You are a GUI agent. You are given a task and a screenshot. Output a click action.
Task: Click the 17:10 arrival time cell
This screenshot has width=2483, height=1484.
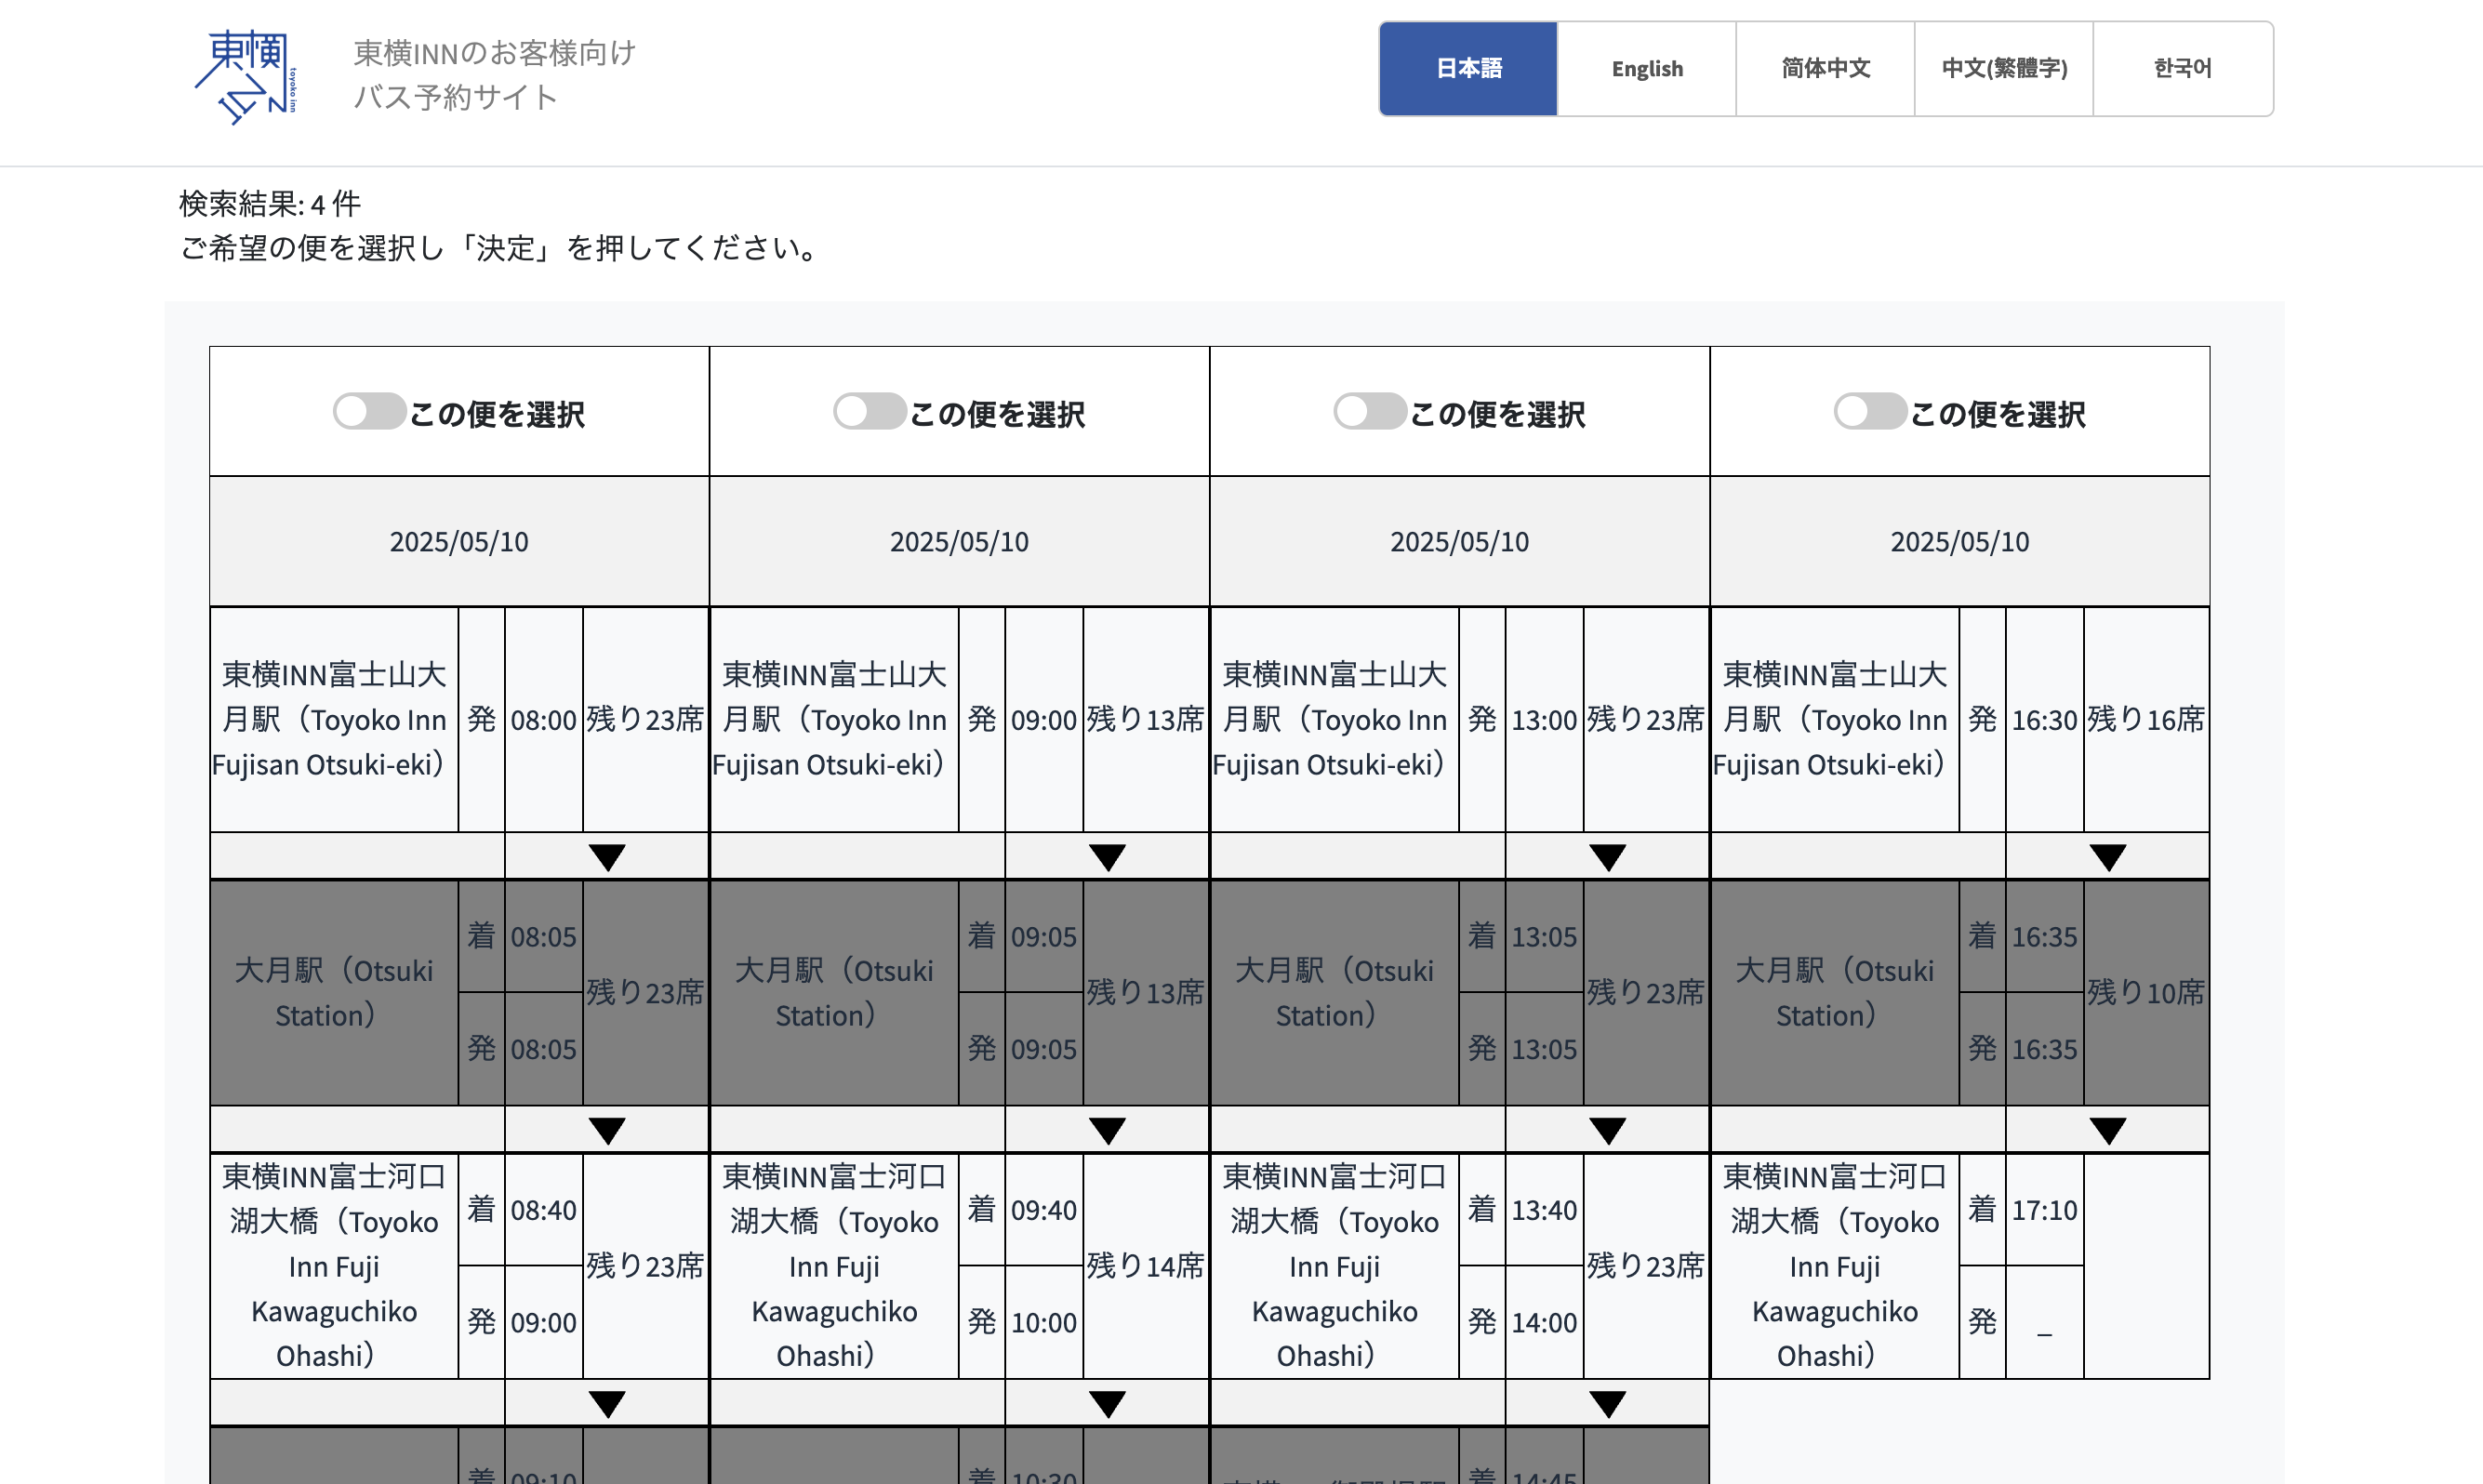tap(2044, 1210)
